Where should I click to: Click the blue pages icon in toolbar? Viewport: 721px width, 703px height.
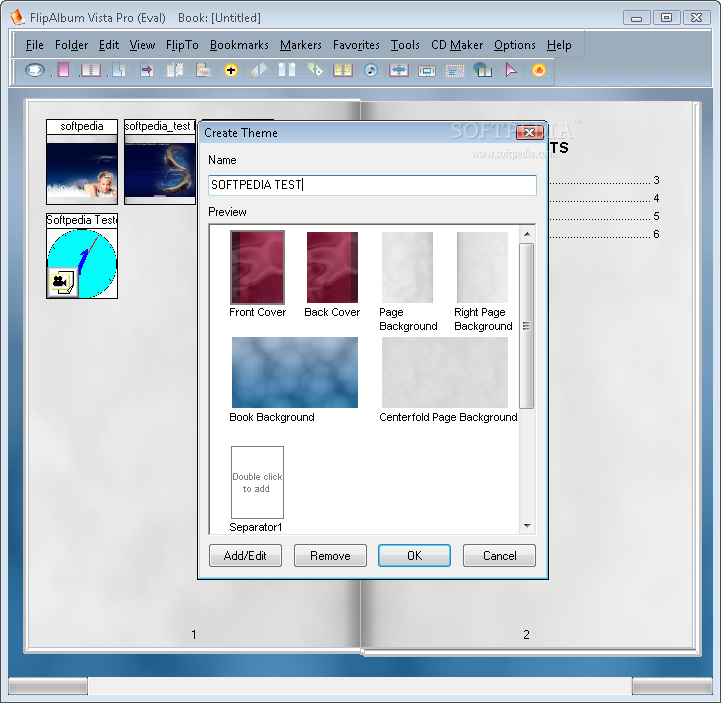119,70
